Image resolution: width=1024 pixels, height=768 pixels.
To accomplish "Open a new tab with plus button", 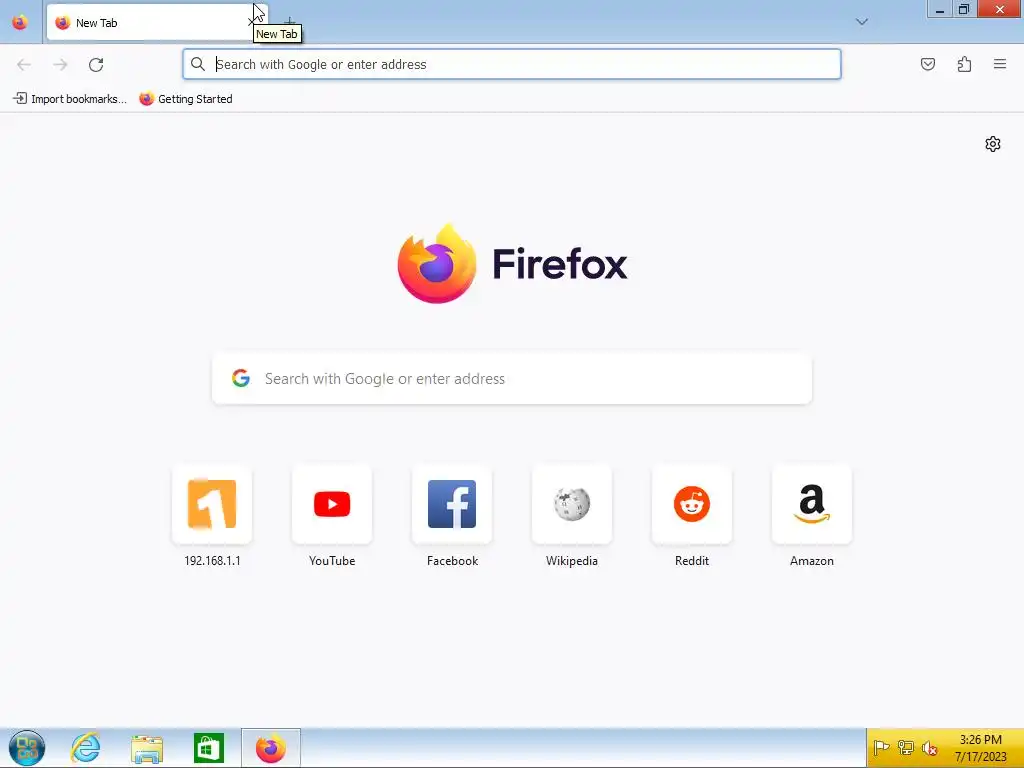I will click(290, 23).
